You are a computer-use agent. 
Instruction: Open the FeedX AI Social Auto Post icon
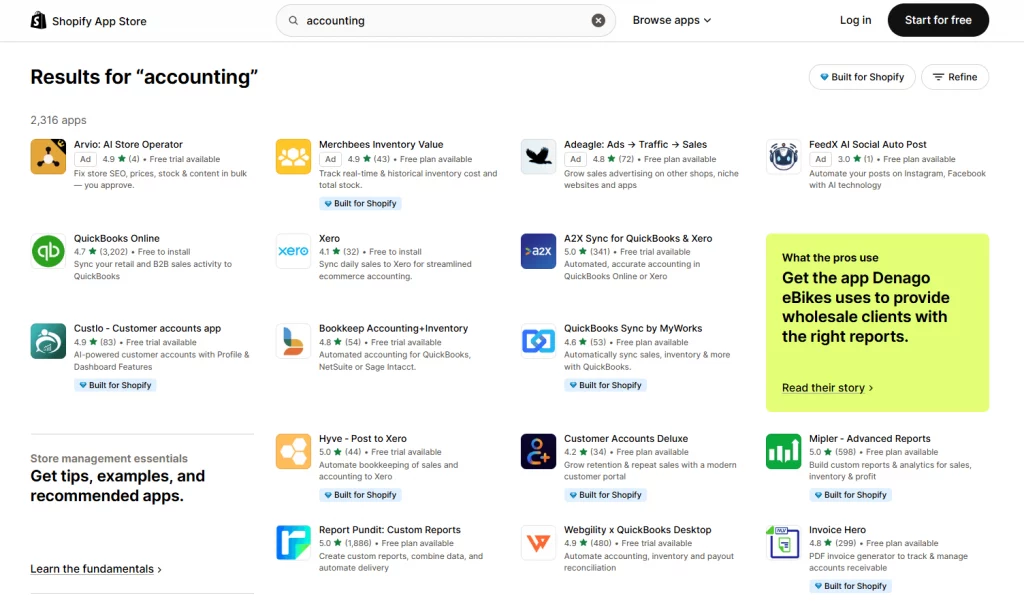[x=783, y=157]
